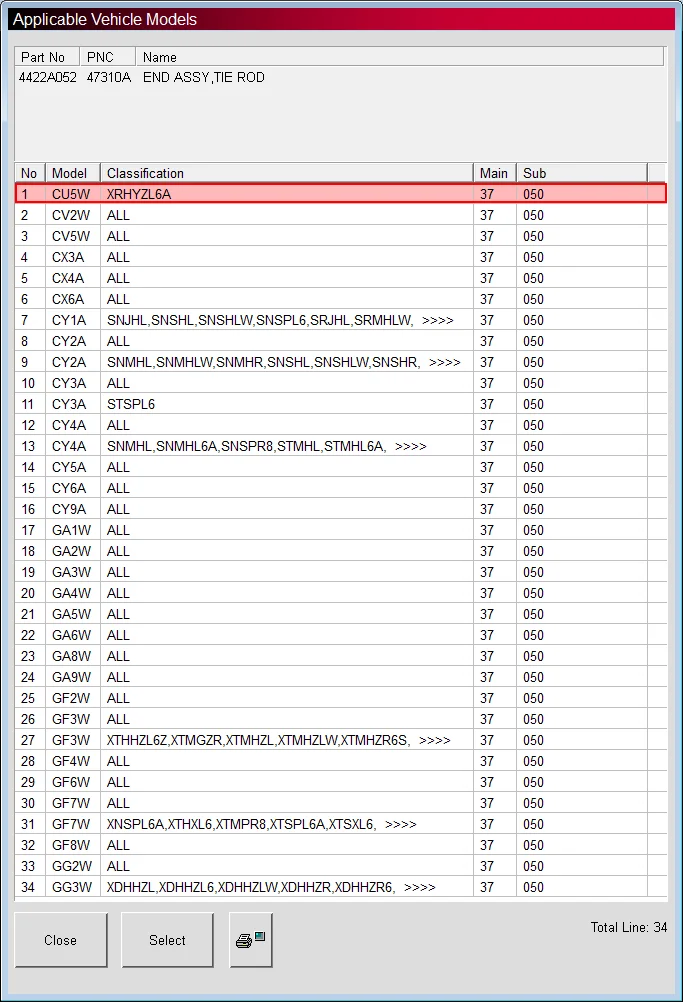The image size is (683, 1002).
Task: Select part number 4422A052
Action: click(48, 77)
